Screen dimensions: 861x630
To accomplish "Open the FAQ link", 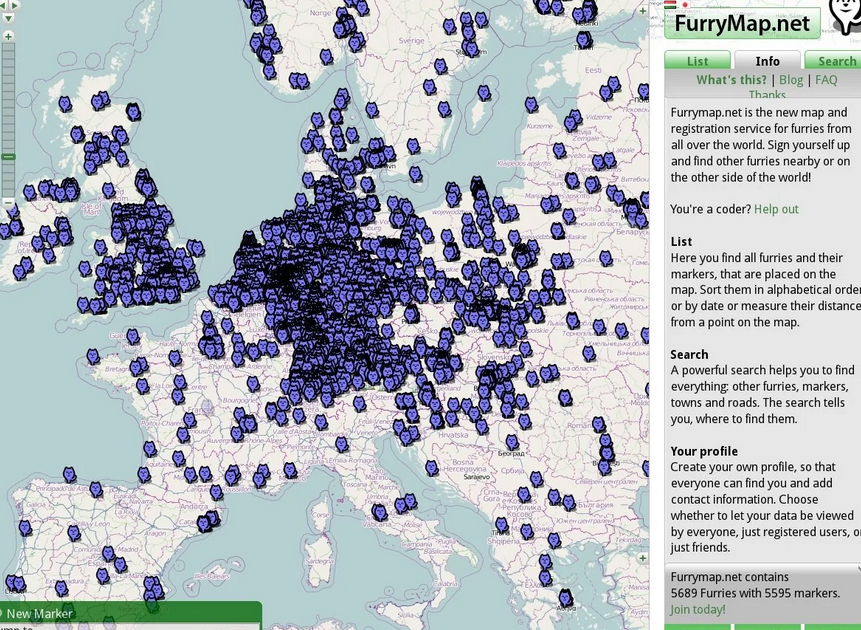I will click(826, 80).
